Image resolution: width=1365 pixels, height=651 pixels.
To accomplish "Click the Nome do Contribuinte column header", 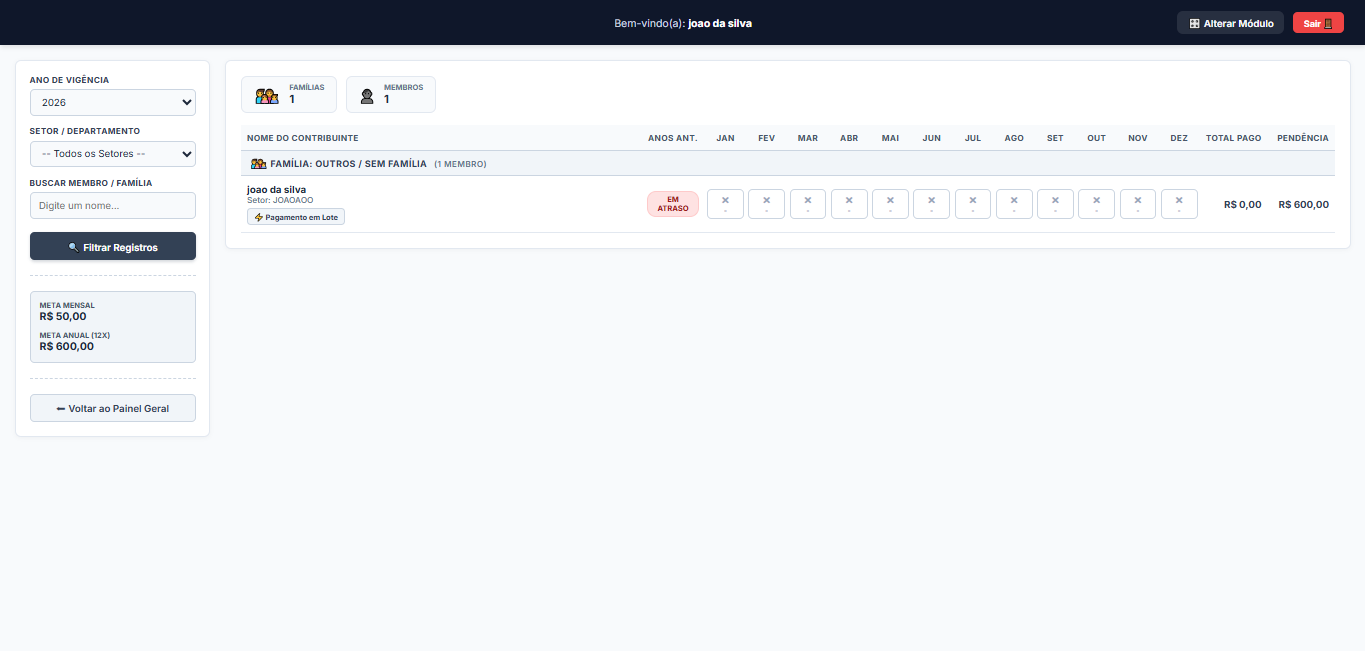I will [x=303, y=138].
